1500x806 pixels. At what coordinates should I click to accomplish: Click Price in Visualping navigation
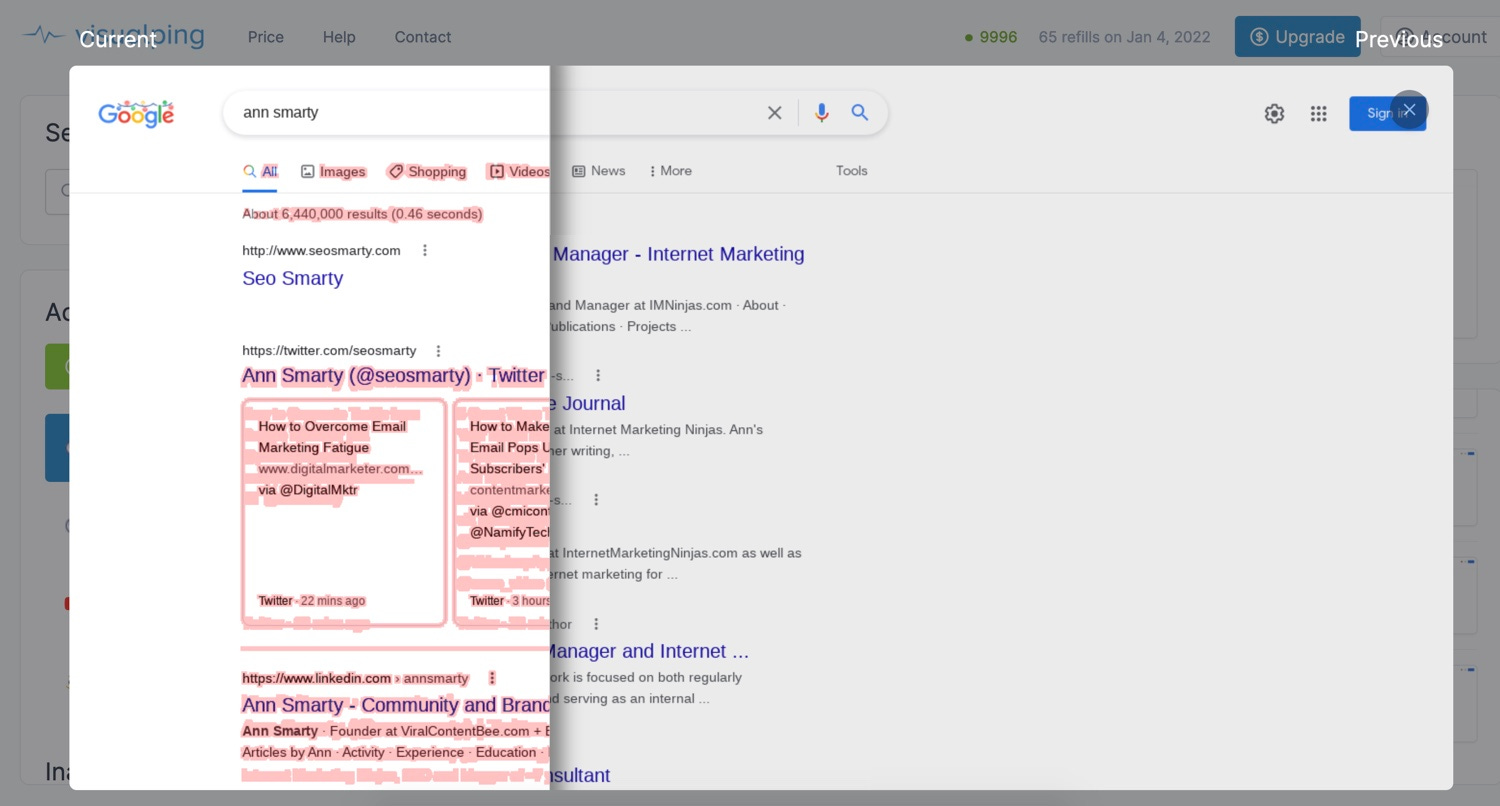click(x=266, y=37)
